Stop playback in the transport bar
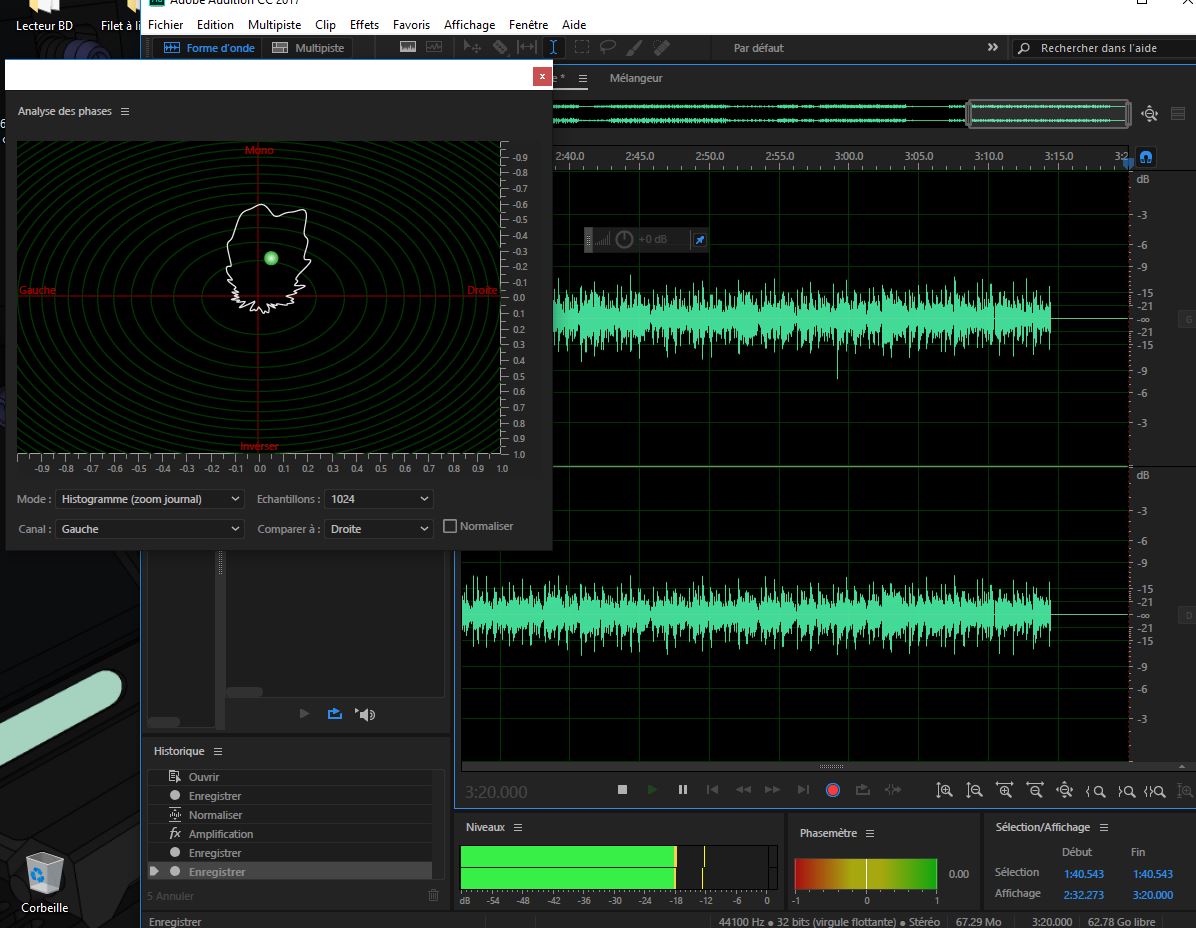 click(622, 790)
